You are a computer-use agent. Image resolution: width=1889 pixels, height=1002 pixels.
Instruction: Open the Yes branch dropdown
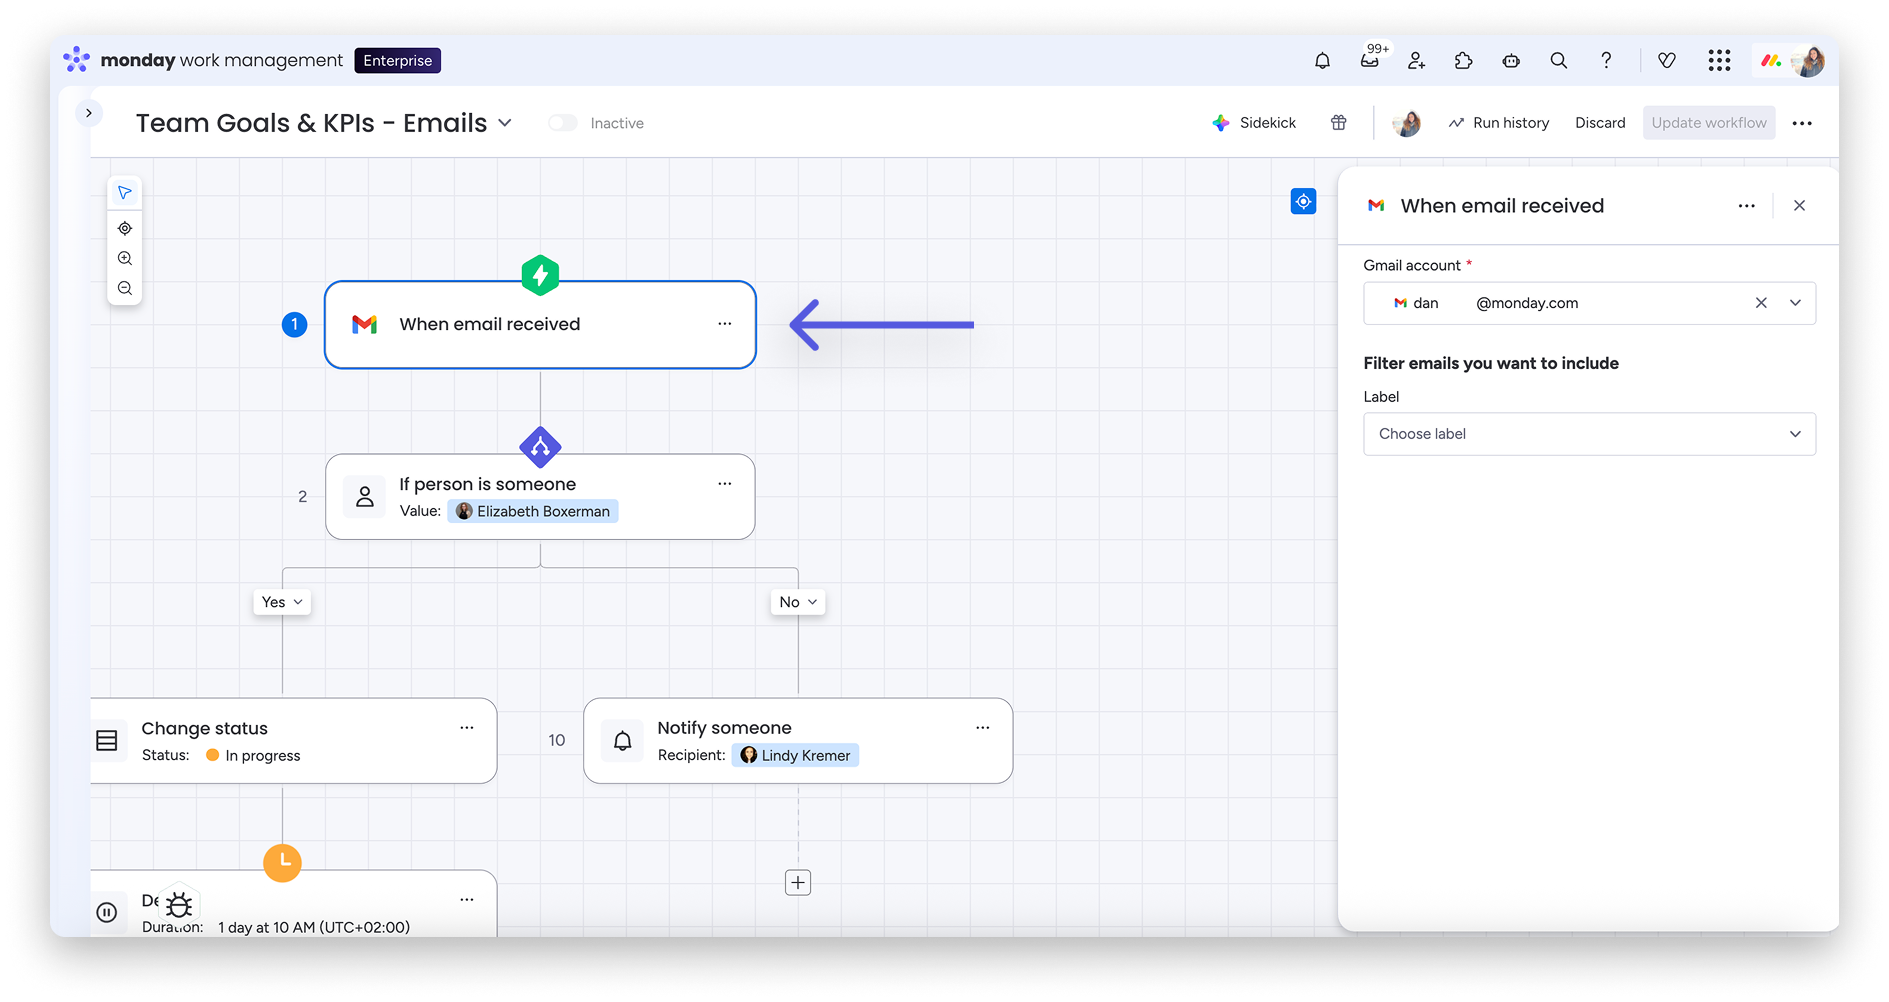tap(282, 602)
